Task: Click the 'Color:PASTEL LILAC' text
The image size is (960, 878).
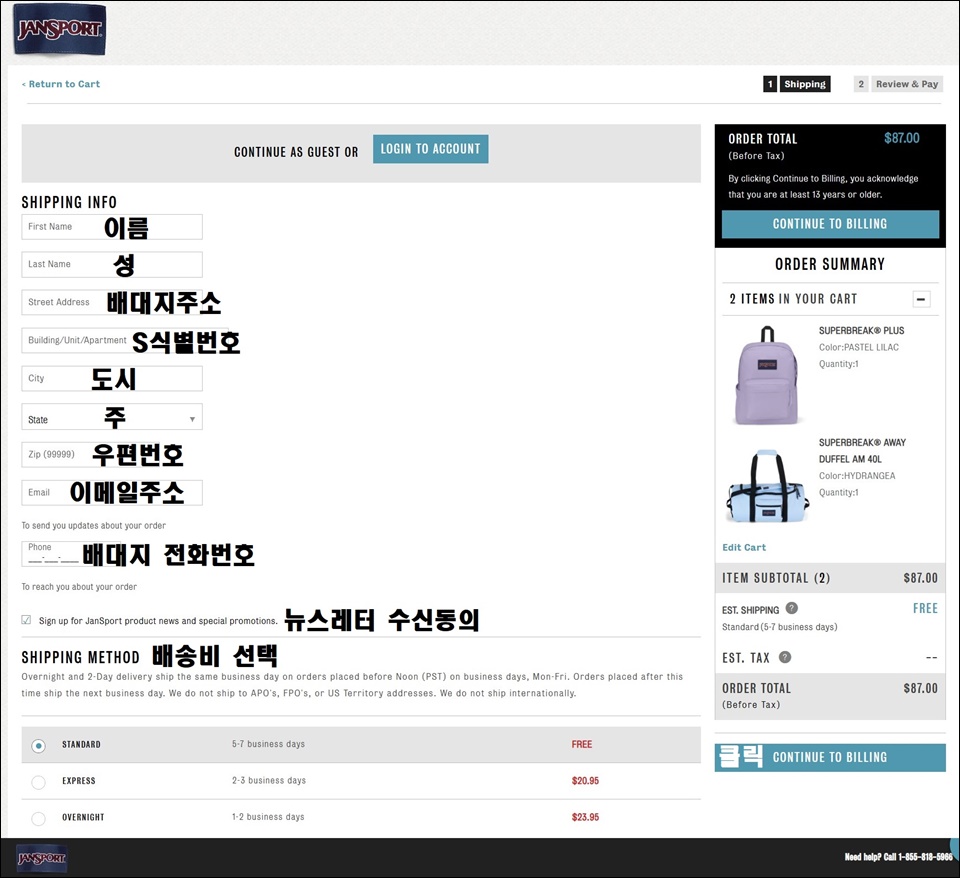Action: [x=859, y=347]
